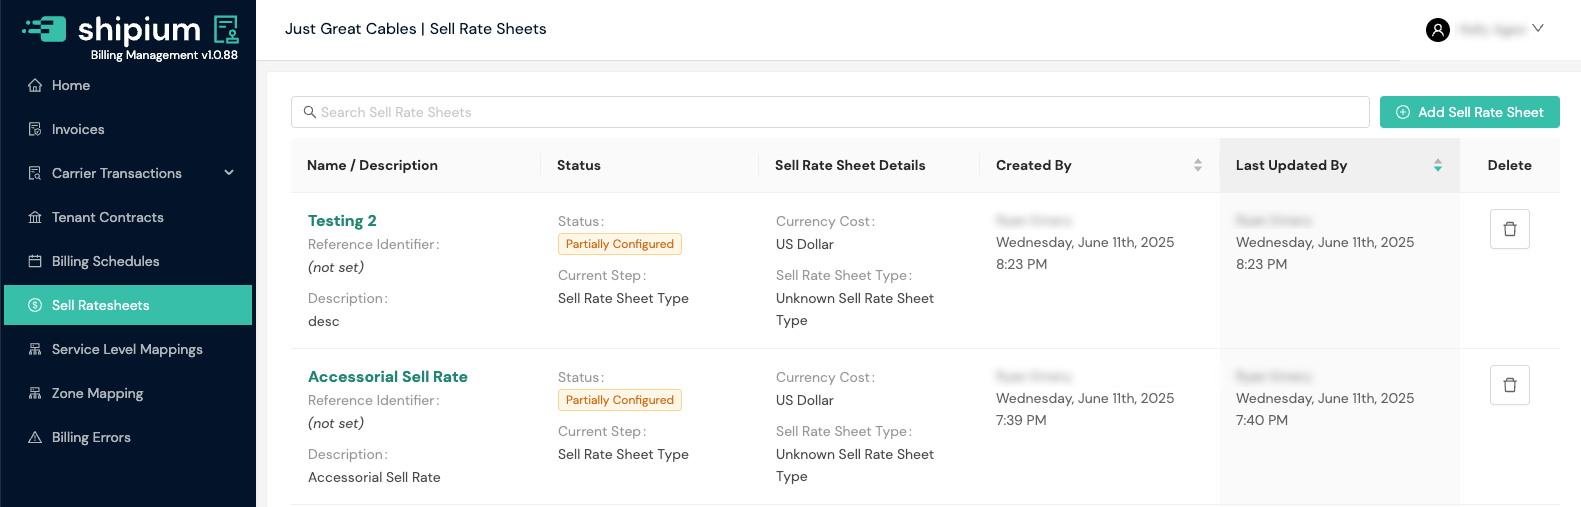Go to Billing Schedules page
The width and height of the screenshot is (1581, 507).
105,261
